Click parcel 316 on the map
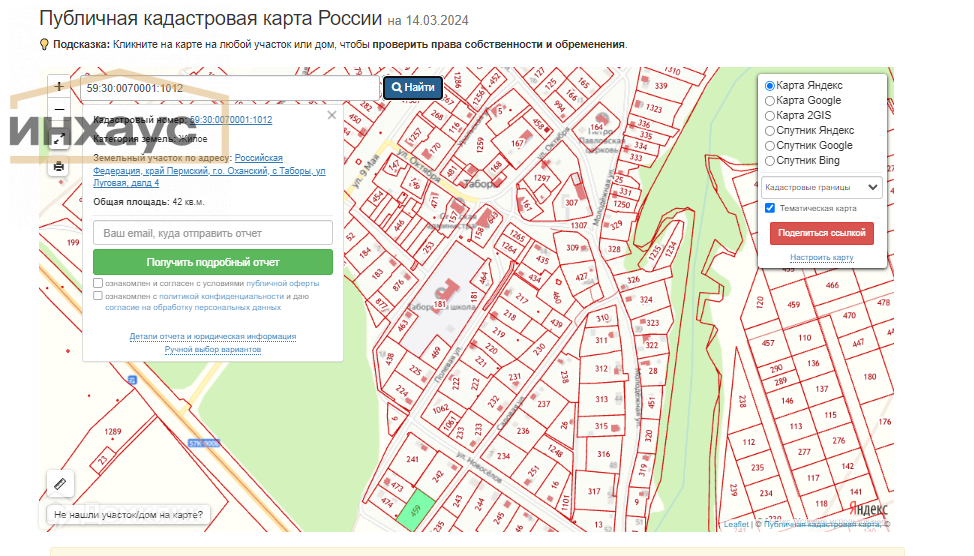Image resolution: width=974 pixels, height=556 pixels. click(x=603, y=454)
